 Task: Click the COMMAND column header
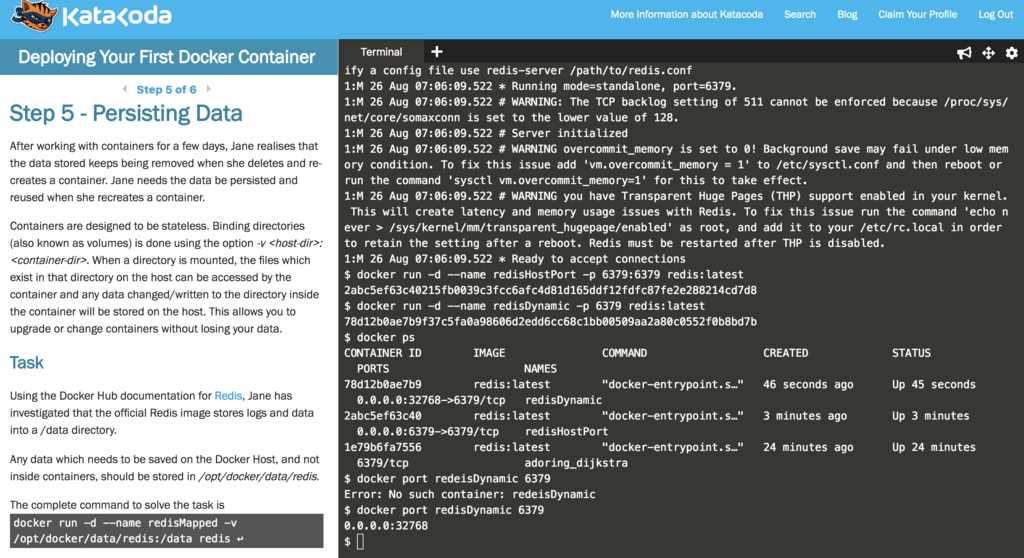(x=624, y=353)
